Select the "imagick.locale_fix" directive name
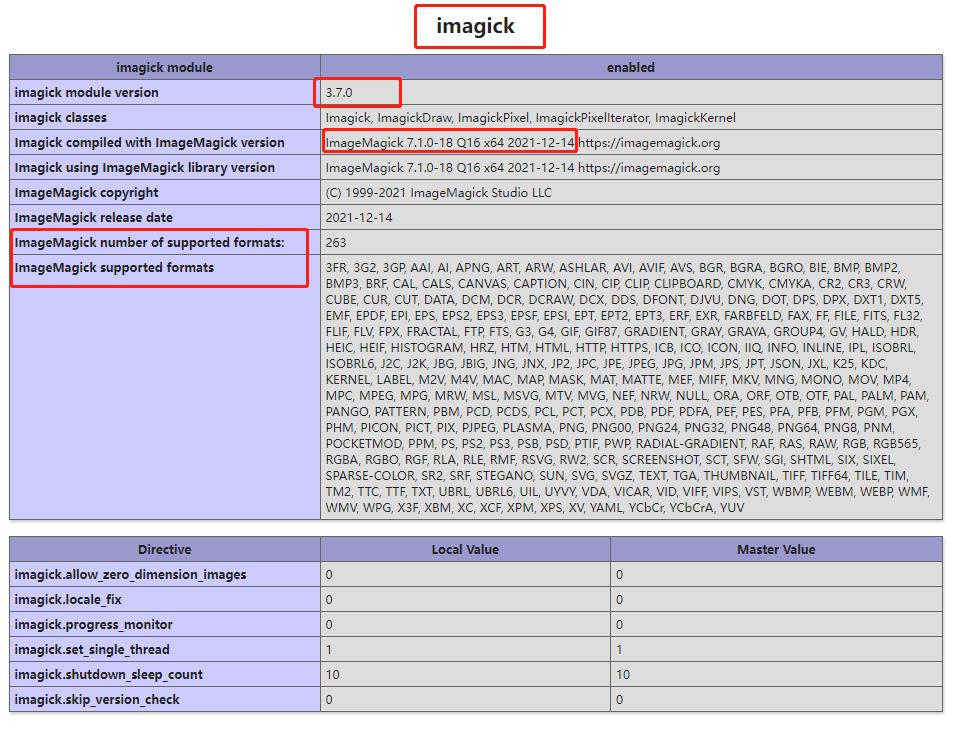Image resolution: width=955 pixels, height=731 pixels. pyautogui.click(x=68, y=599)
